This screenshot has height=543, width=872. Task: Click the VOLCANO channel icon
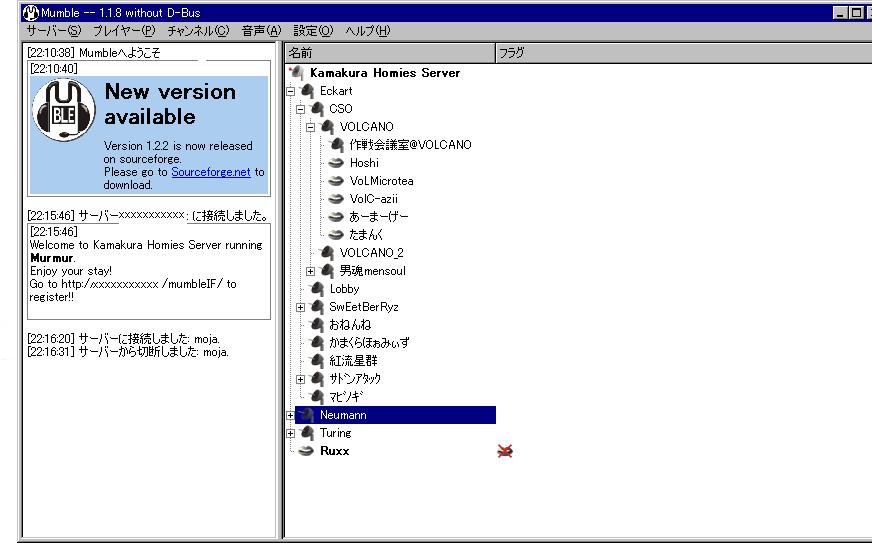[327, 127]
